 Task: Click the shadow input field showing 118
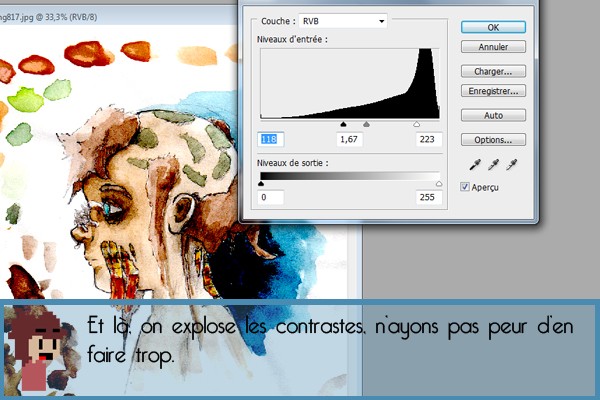pos(271,139)
